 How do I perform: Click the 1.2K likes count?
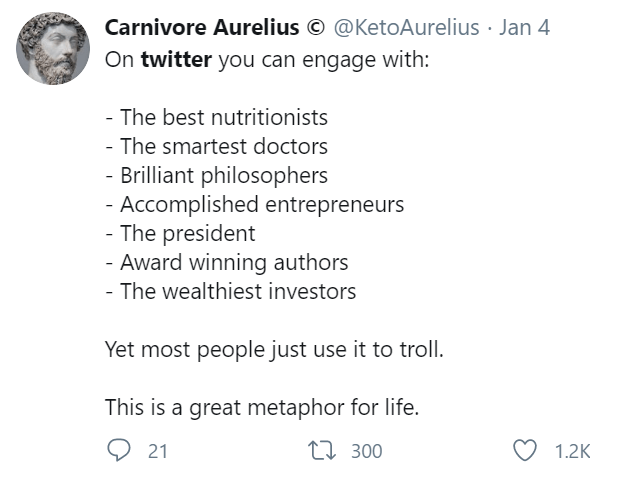coord(572,451)
